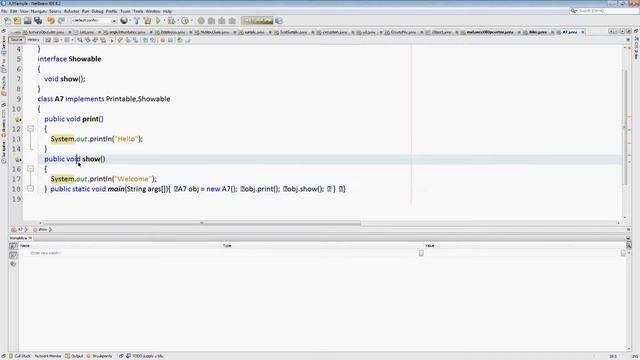Image resolution: width=640 pixels, height=360 pixels.
Task: Collapse the code fold at line 12
Action: [x=30, y=129]
